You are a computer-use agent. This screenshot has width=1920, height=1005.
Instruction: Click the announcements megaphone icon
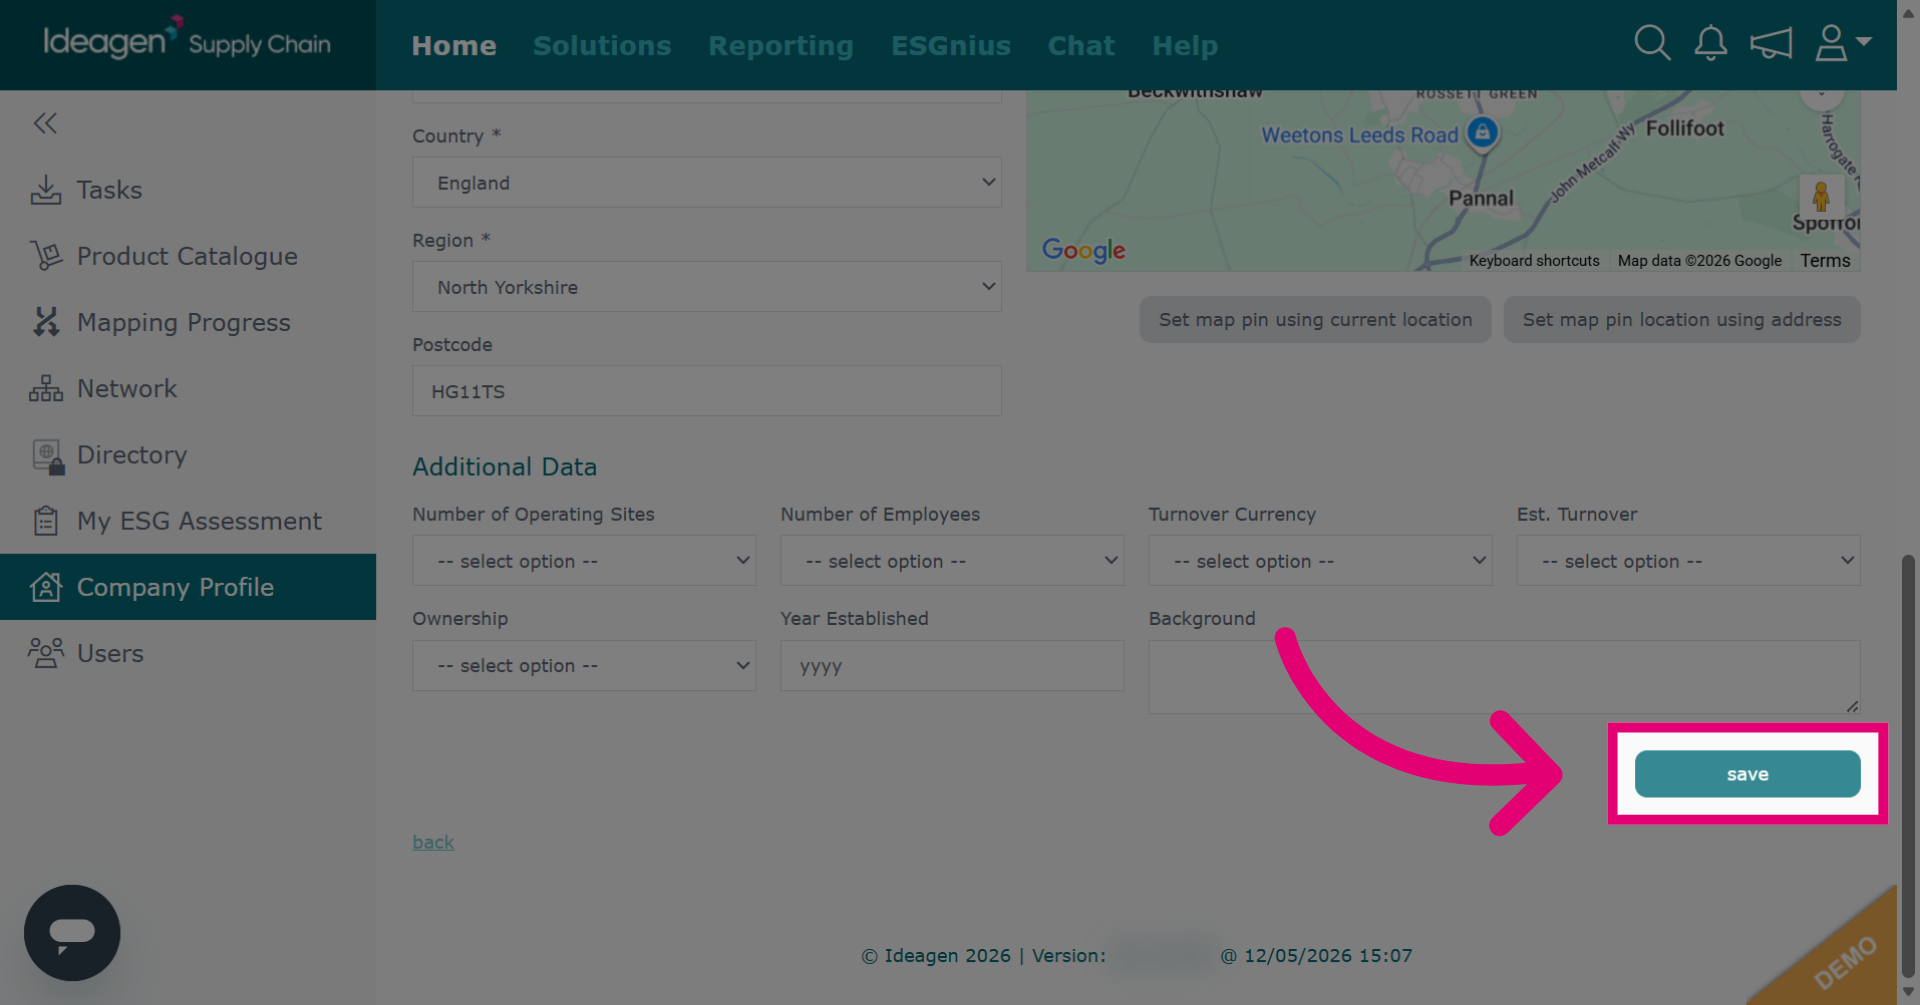[1770, 43]
